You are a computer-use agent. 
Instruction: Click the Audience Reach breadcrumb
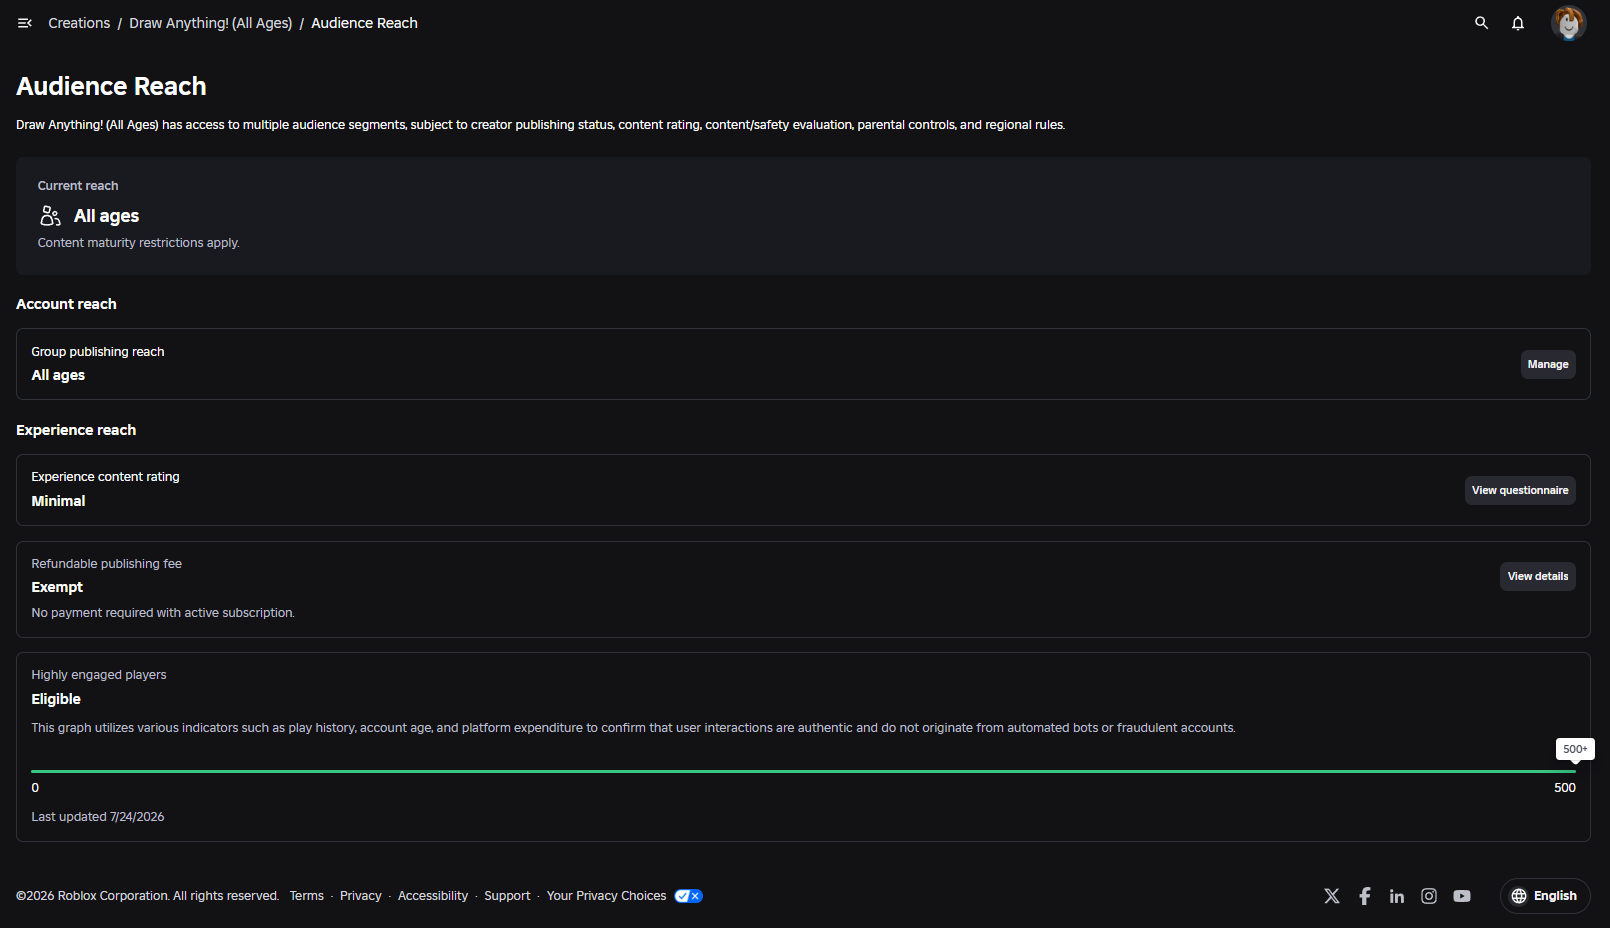point(364,23)
